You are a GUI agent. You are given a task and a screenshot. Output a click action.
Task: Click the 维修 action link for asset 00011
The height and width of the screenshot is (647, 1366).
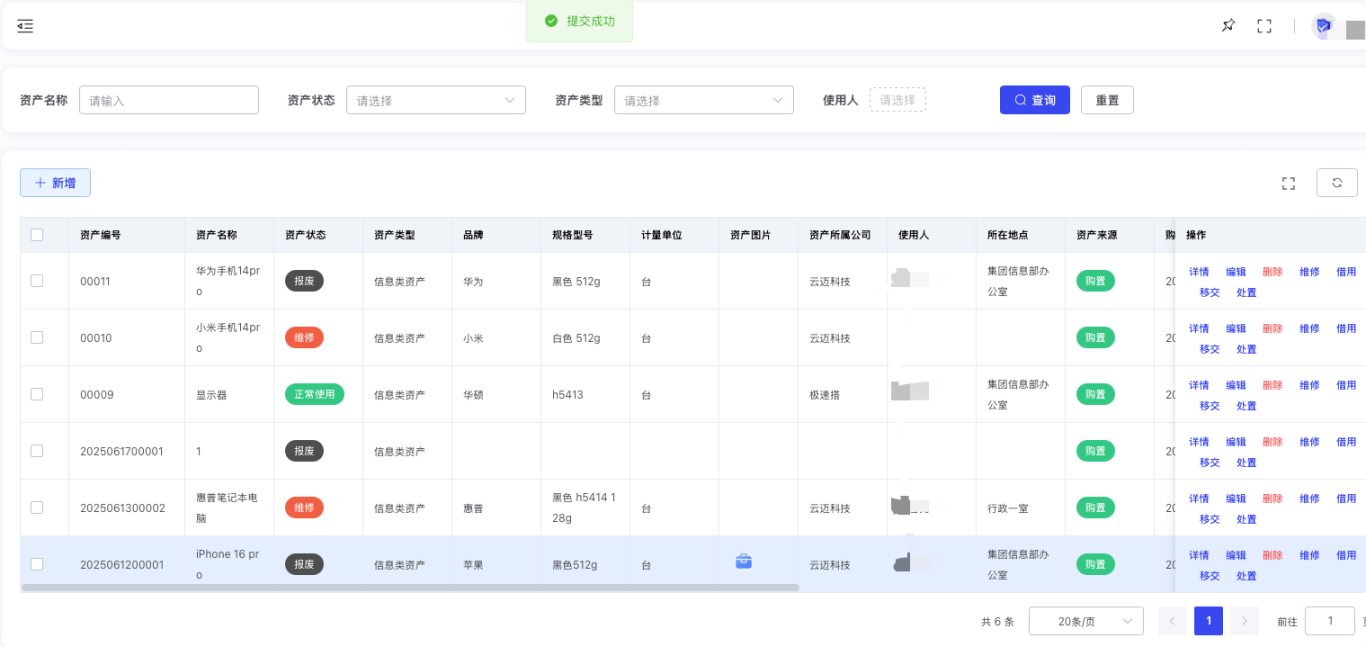(1309, 272)
